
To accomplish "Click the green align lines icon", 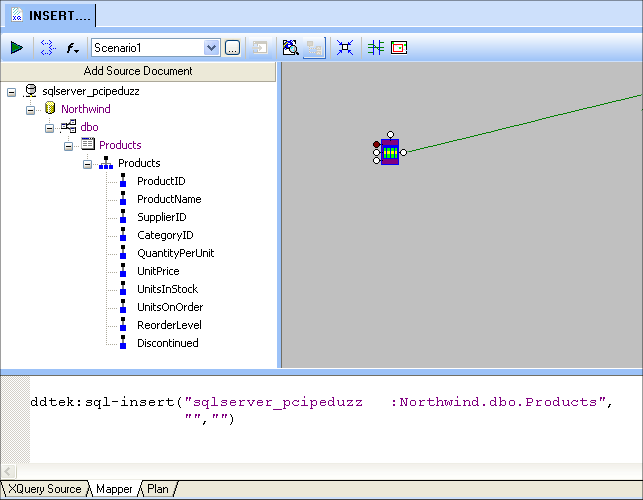I will (375, 48).
